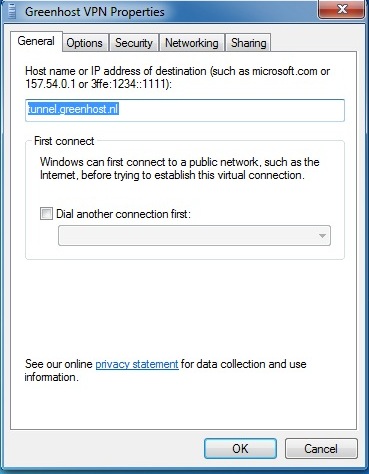369x474 pixels.
Task: Click the 'Dial another connection first:' label text
Action: [x=123, y=214]
